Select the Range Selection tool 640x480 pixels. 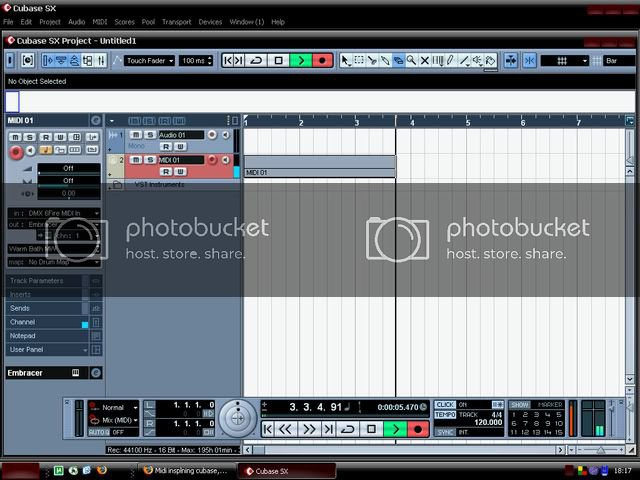pyautogui.click(x=359, y=61)
